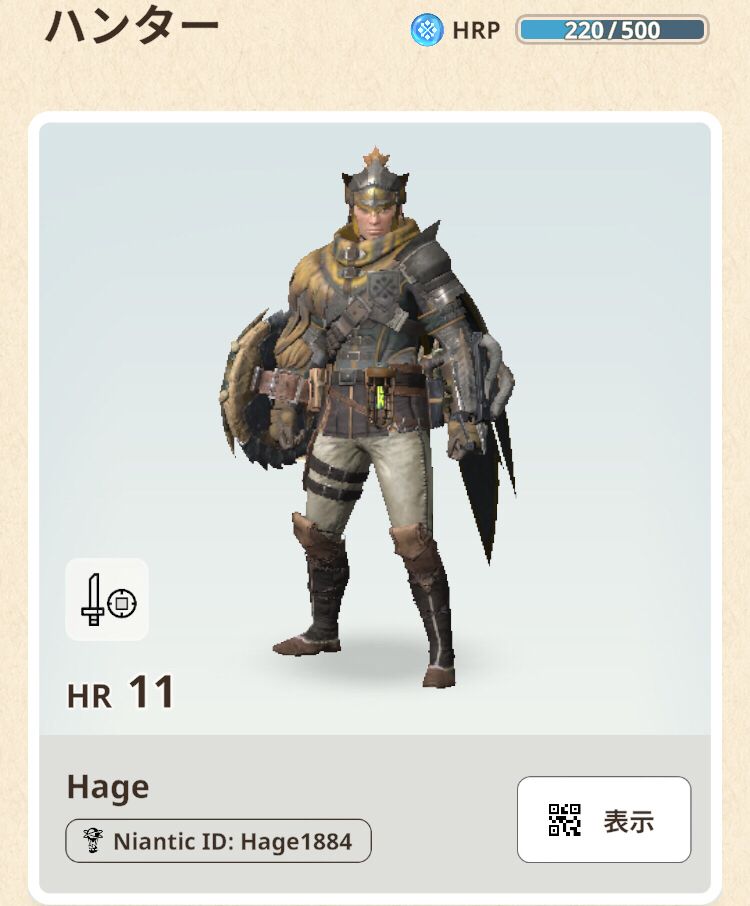Screen dimensions: 750x906
Task: Tap the target reticle equipment icon
Action: pos(121,603)
